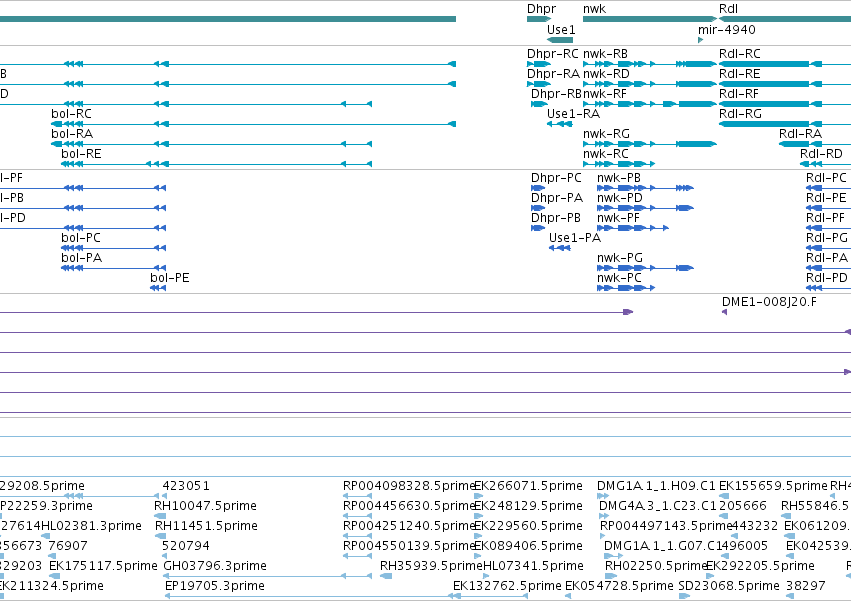
Task: Select EST SD23068.5prime
Action: point(729,586)
